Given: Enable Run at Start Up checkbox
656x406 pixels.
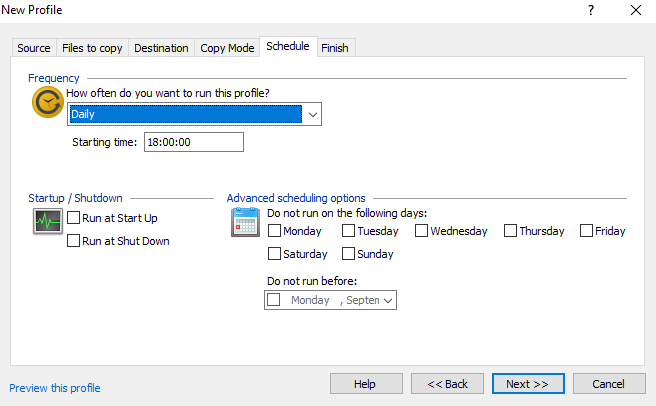Looking at the screenshot, I should [74, 218].
